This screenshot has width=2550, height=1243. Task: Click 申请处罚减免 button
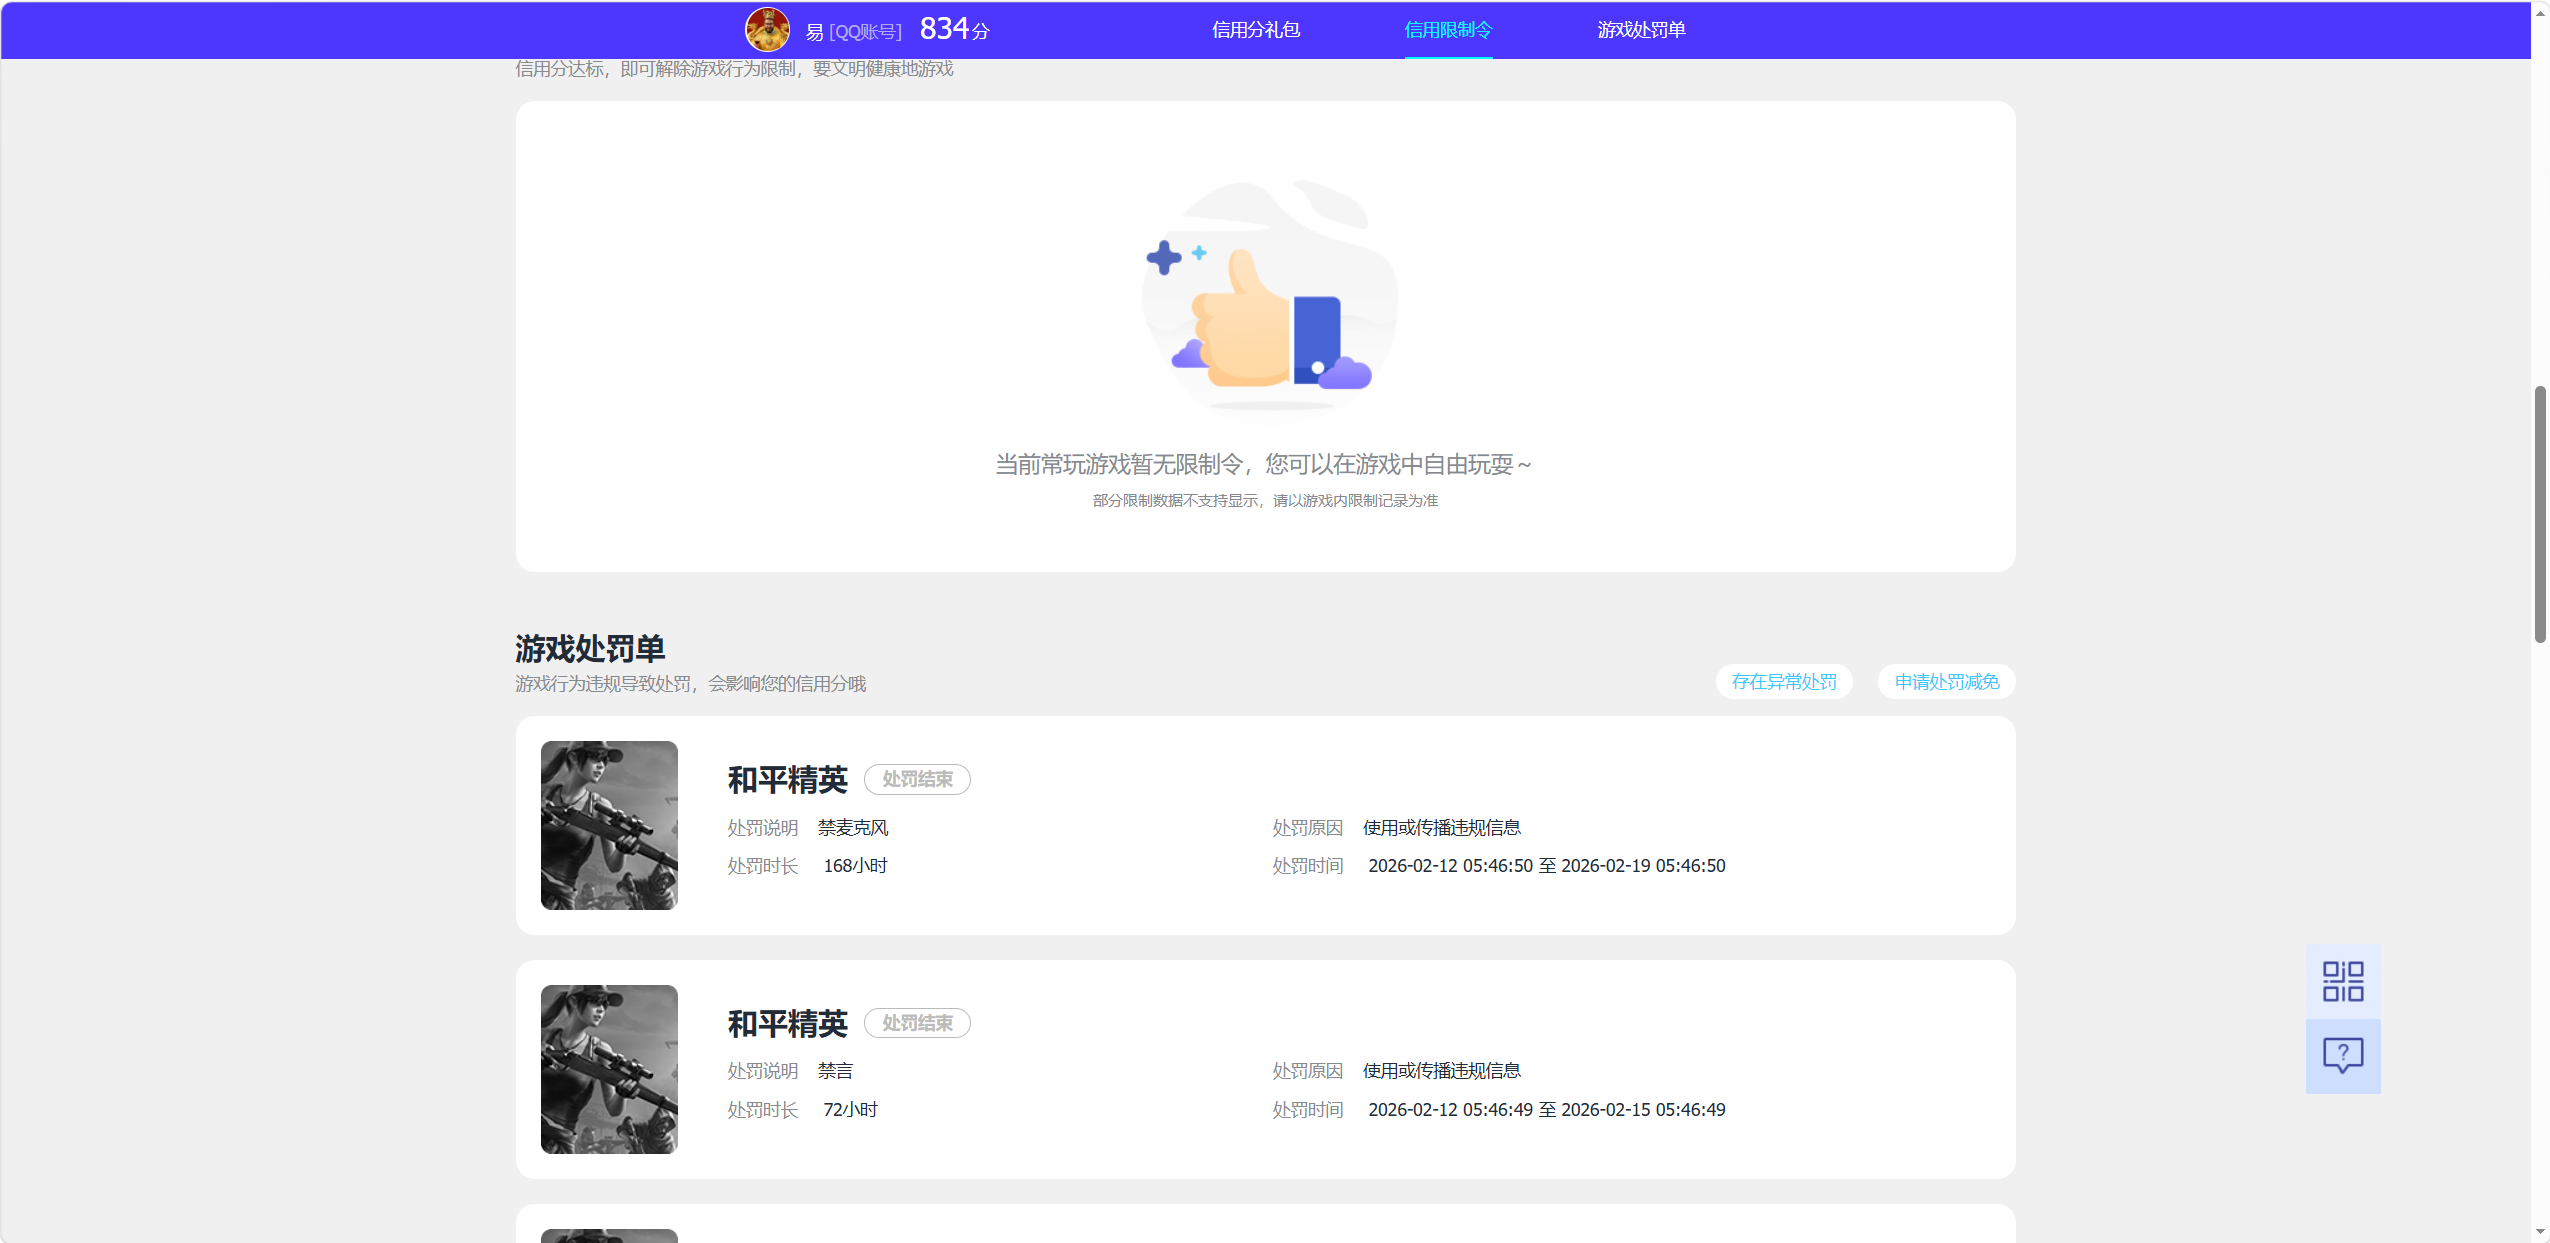click(1946, 681)
